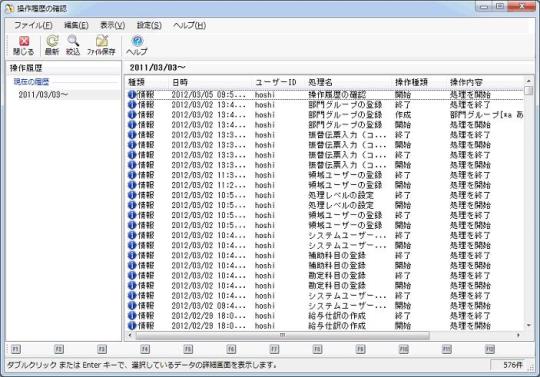This screenshot has width=540, height=377.
Task: Click the F6 function key icon
Action: pos(231,349)
